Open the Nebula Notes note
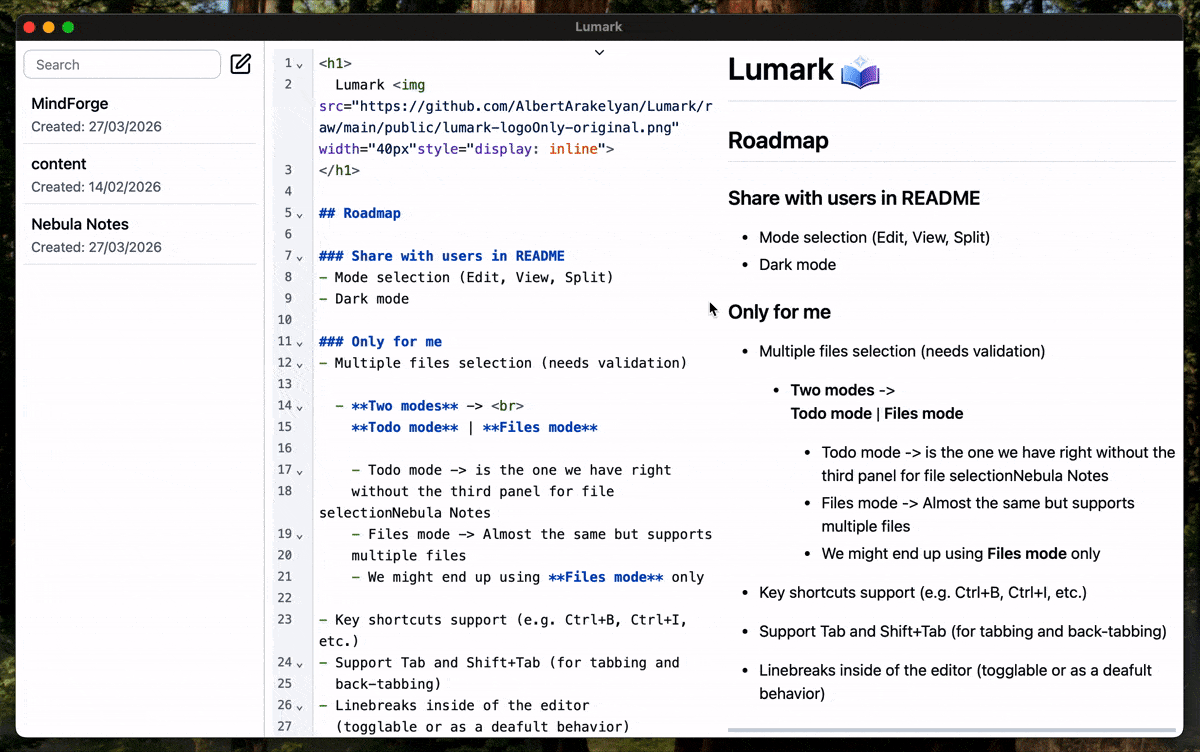Viewport: 1200px width, 752px height. 140,234
